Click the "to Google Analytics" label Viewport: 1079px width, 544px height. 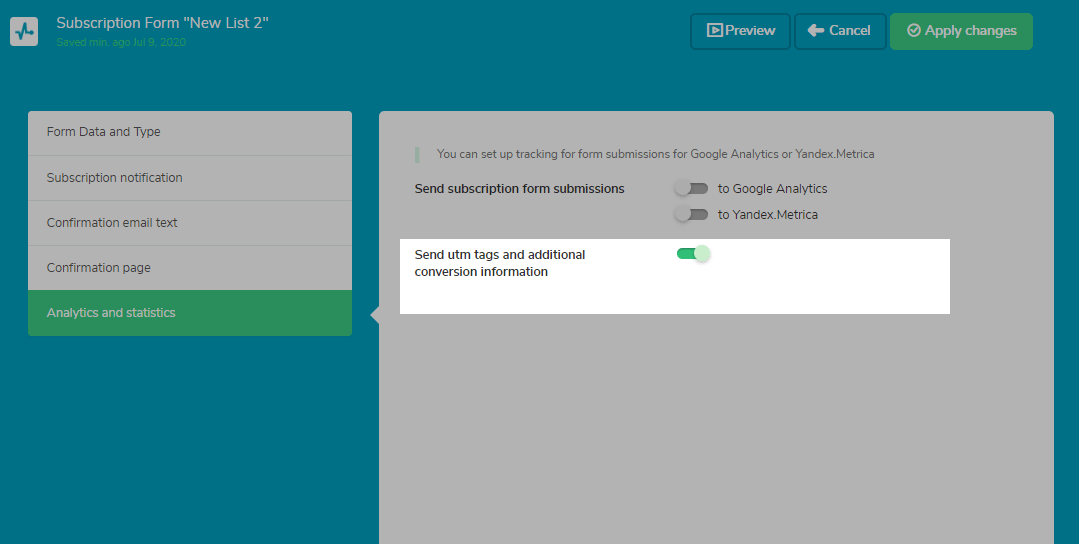tap(772, 188)
